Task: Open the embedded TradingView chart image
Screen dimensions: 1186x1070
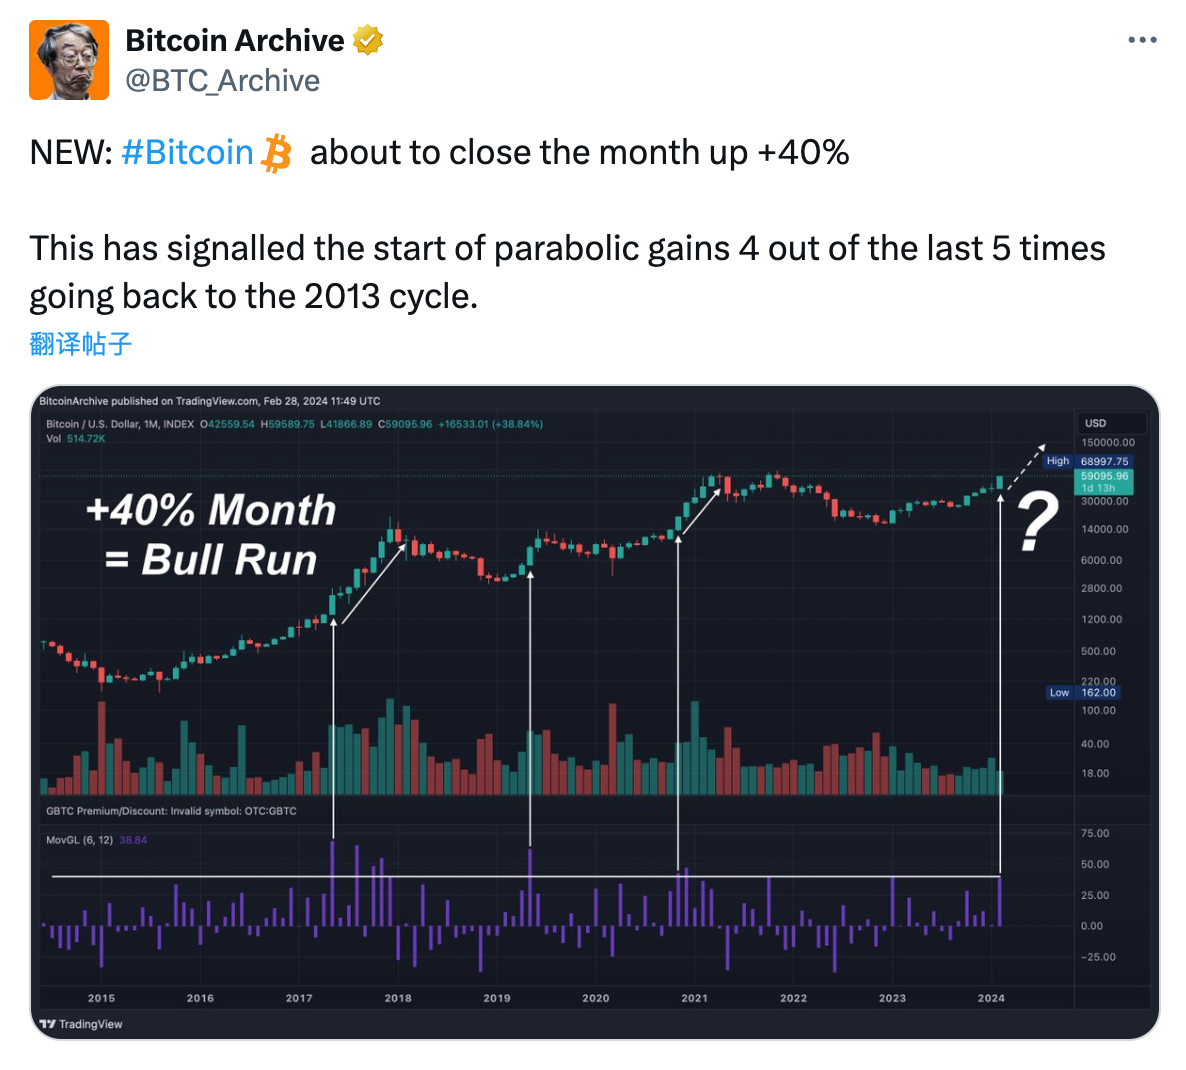Action: [x=595, y=712]
